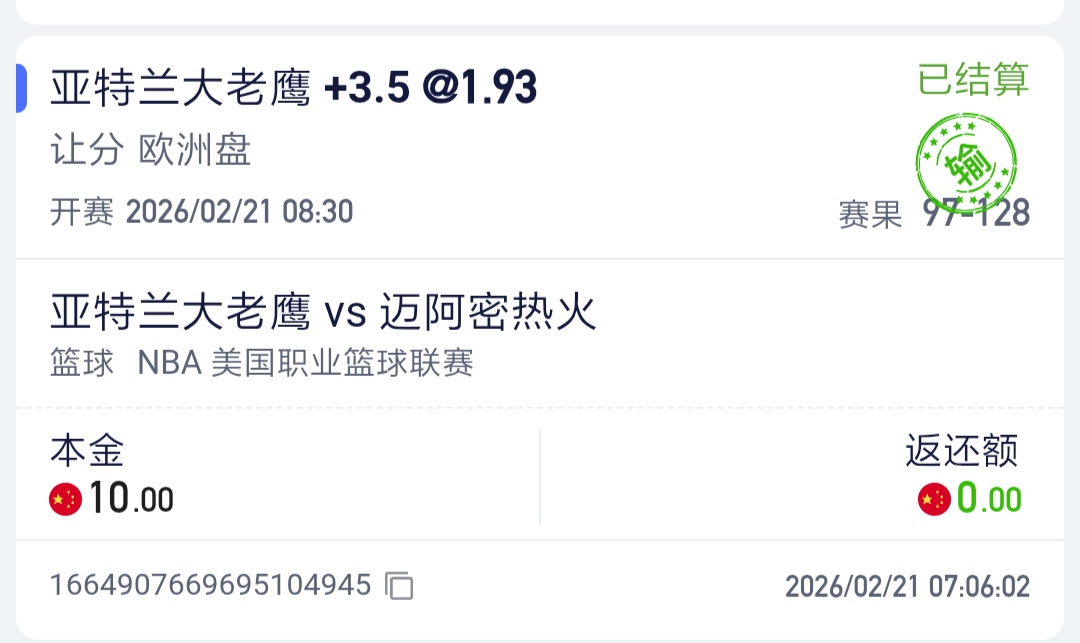
Task: Click the 篮球 sport label
Action: (82, 363)
